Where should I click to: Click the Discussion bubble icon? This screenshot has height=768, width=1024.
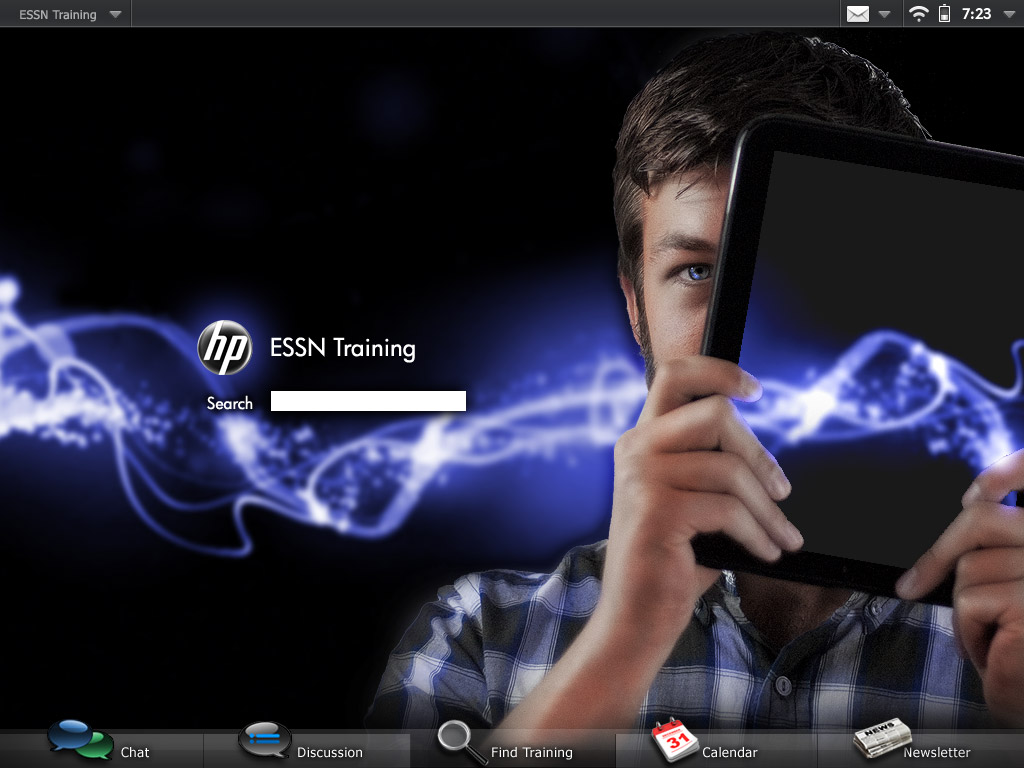(x=265, y=741)
